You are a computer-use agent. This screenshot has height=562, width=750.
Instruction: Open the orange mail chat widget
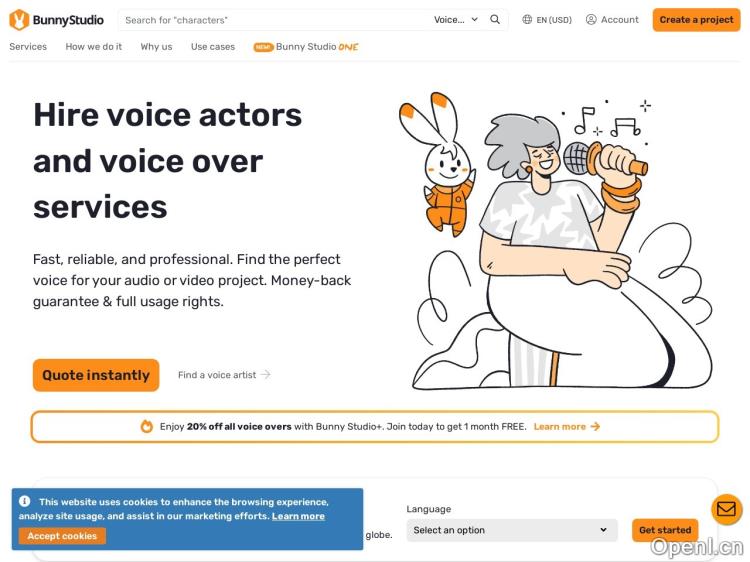point(726,509)
